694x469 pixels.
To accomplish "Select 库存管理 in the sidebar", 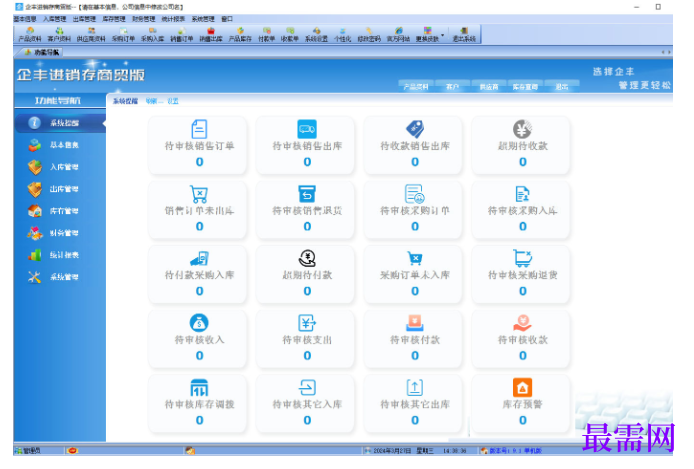I will click(x=60, y=211).
